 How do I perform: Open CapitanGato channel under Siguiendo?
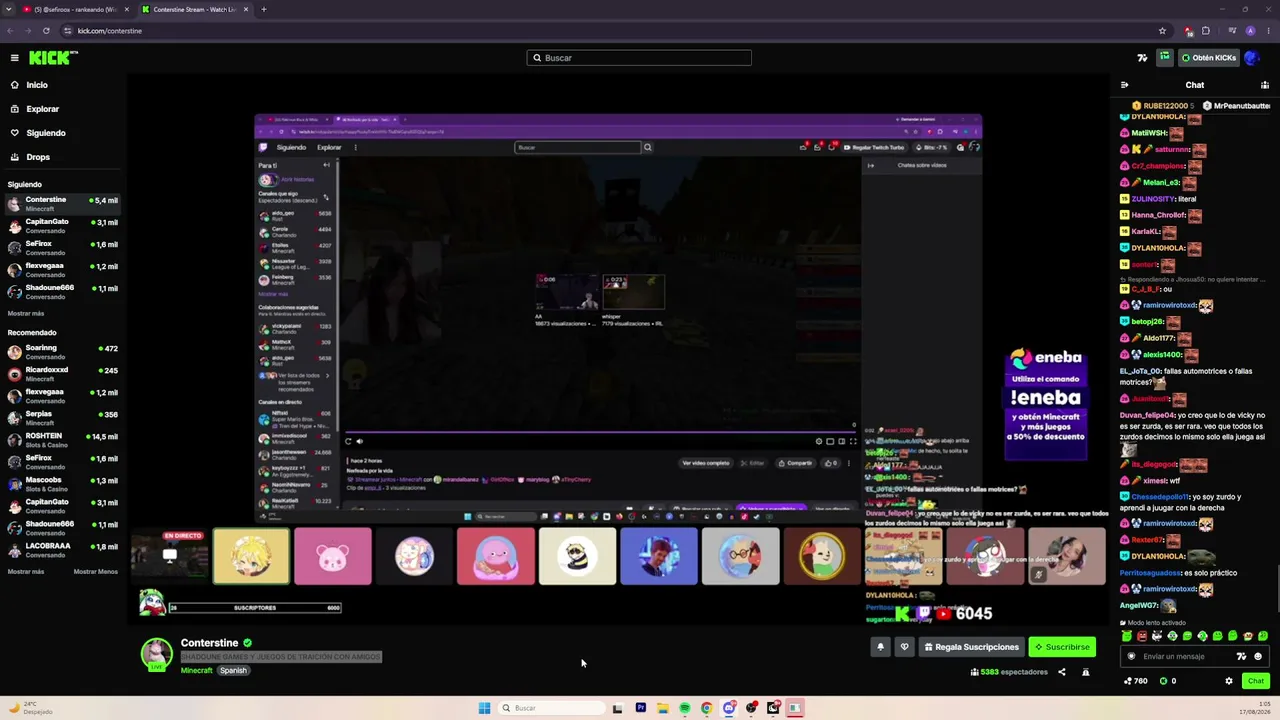tap(62, 226)
